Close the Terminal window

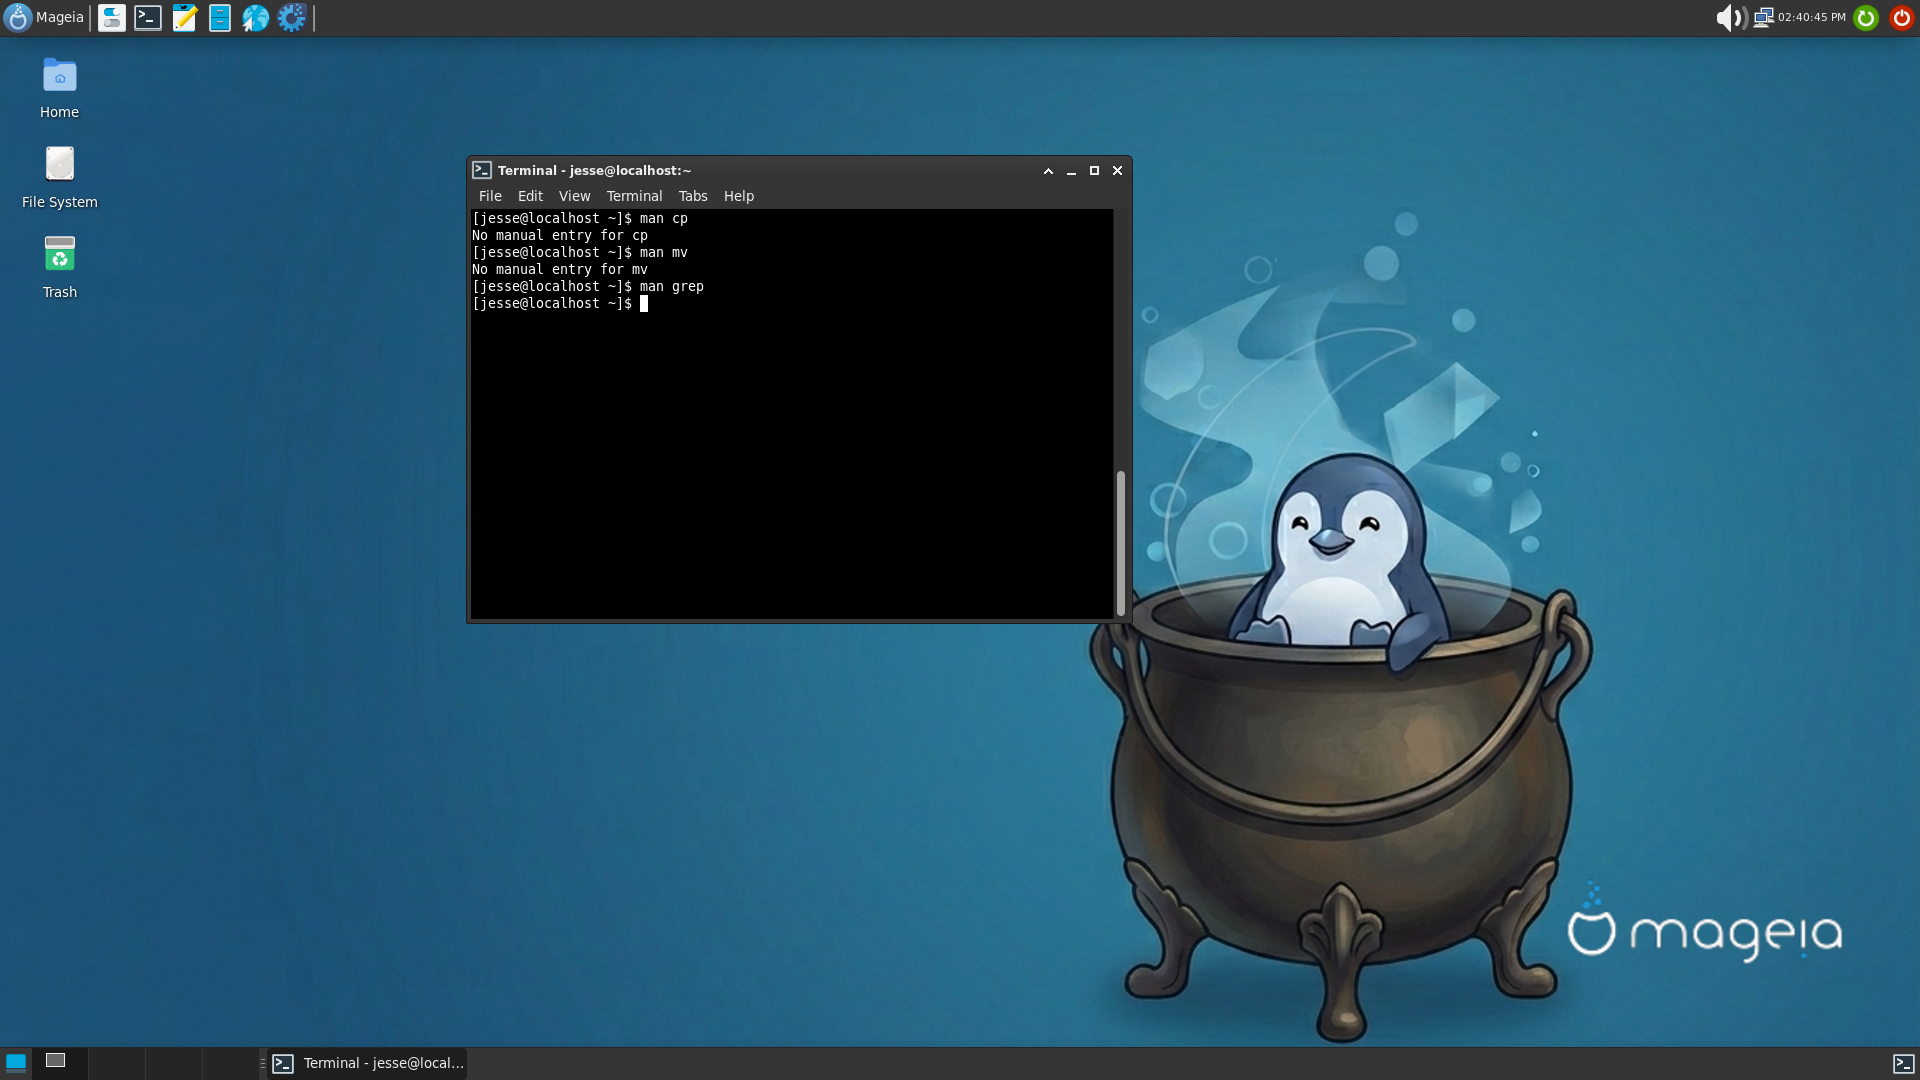tap(1117, 171)
